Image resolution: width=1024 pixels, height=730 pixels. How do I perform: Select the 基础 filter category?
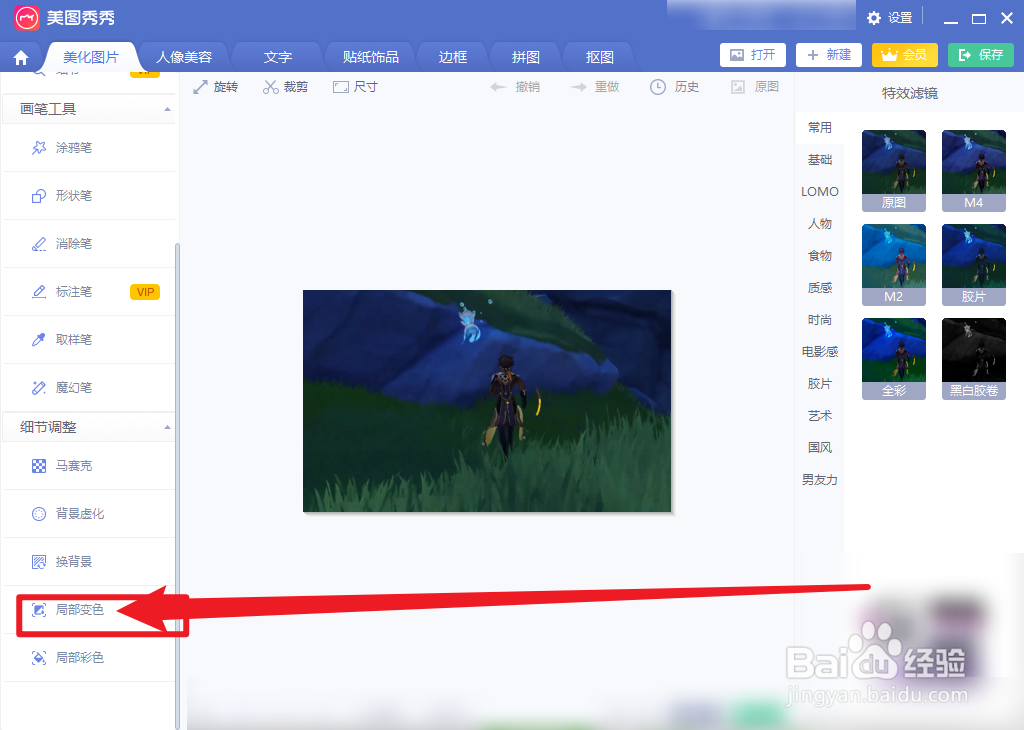820,160
